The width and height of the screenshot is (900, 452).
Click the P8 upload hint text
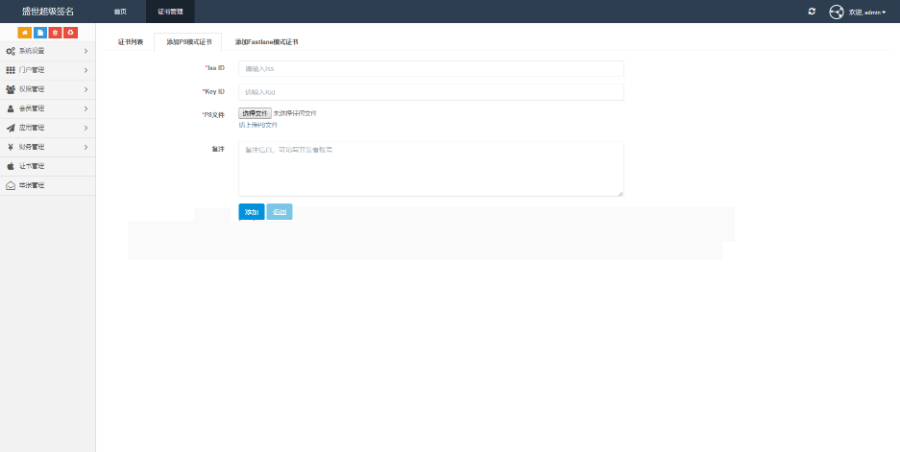point(258,125)
